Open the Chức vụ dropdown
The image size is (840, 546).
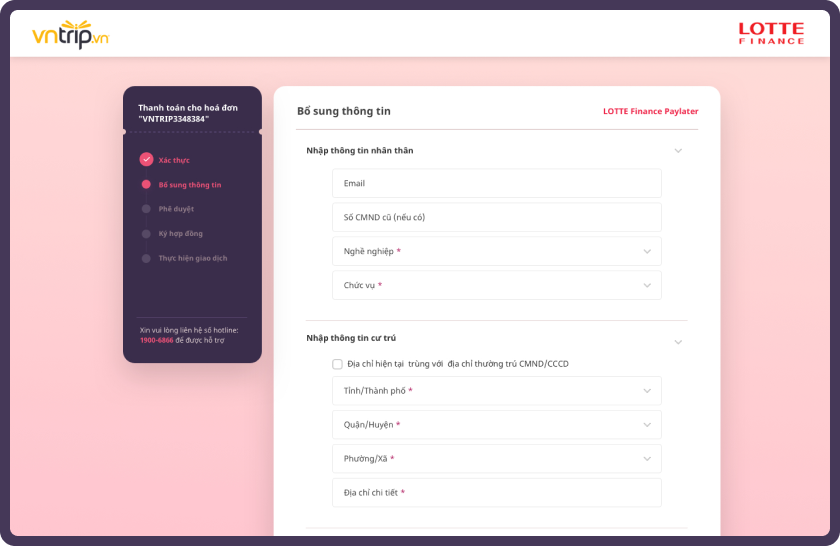497,285
